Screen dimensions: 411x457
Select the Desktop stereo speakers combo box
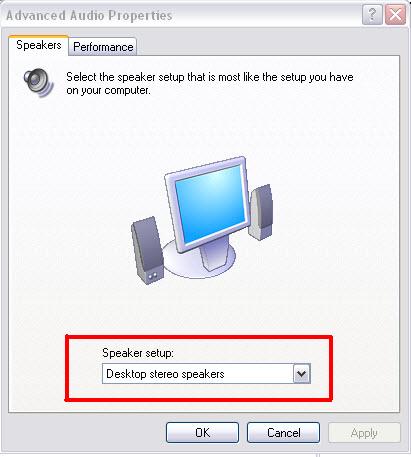(206, 374)
